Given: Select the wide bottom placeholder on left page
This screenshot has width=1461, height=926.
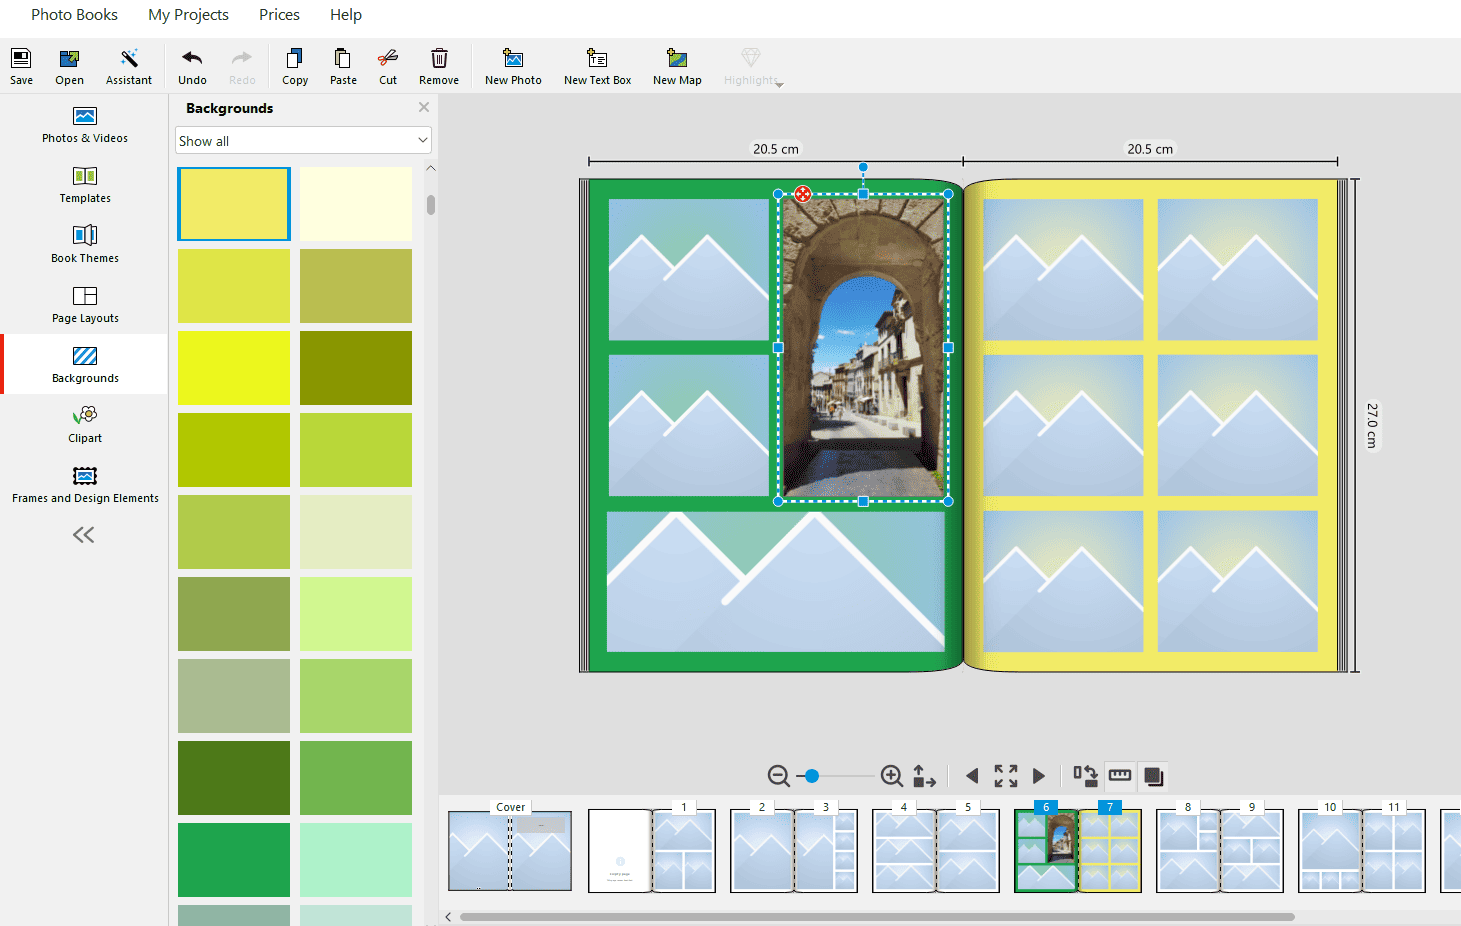Looking at the screenshot, I should [776, 581].
